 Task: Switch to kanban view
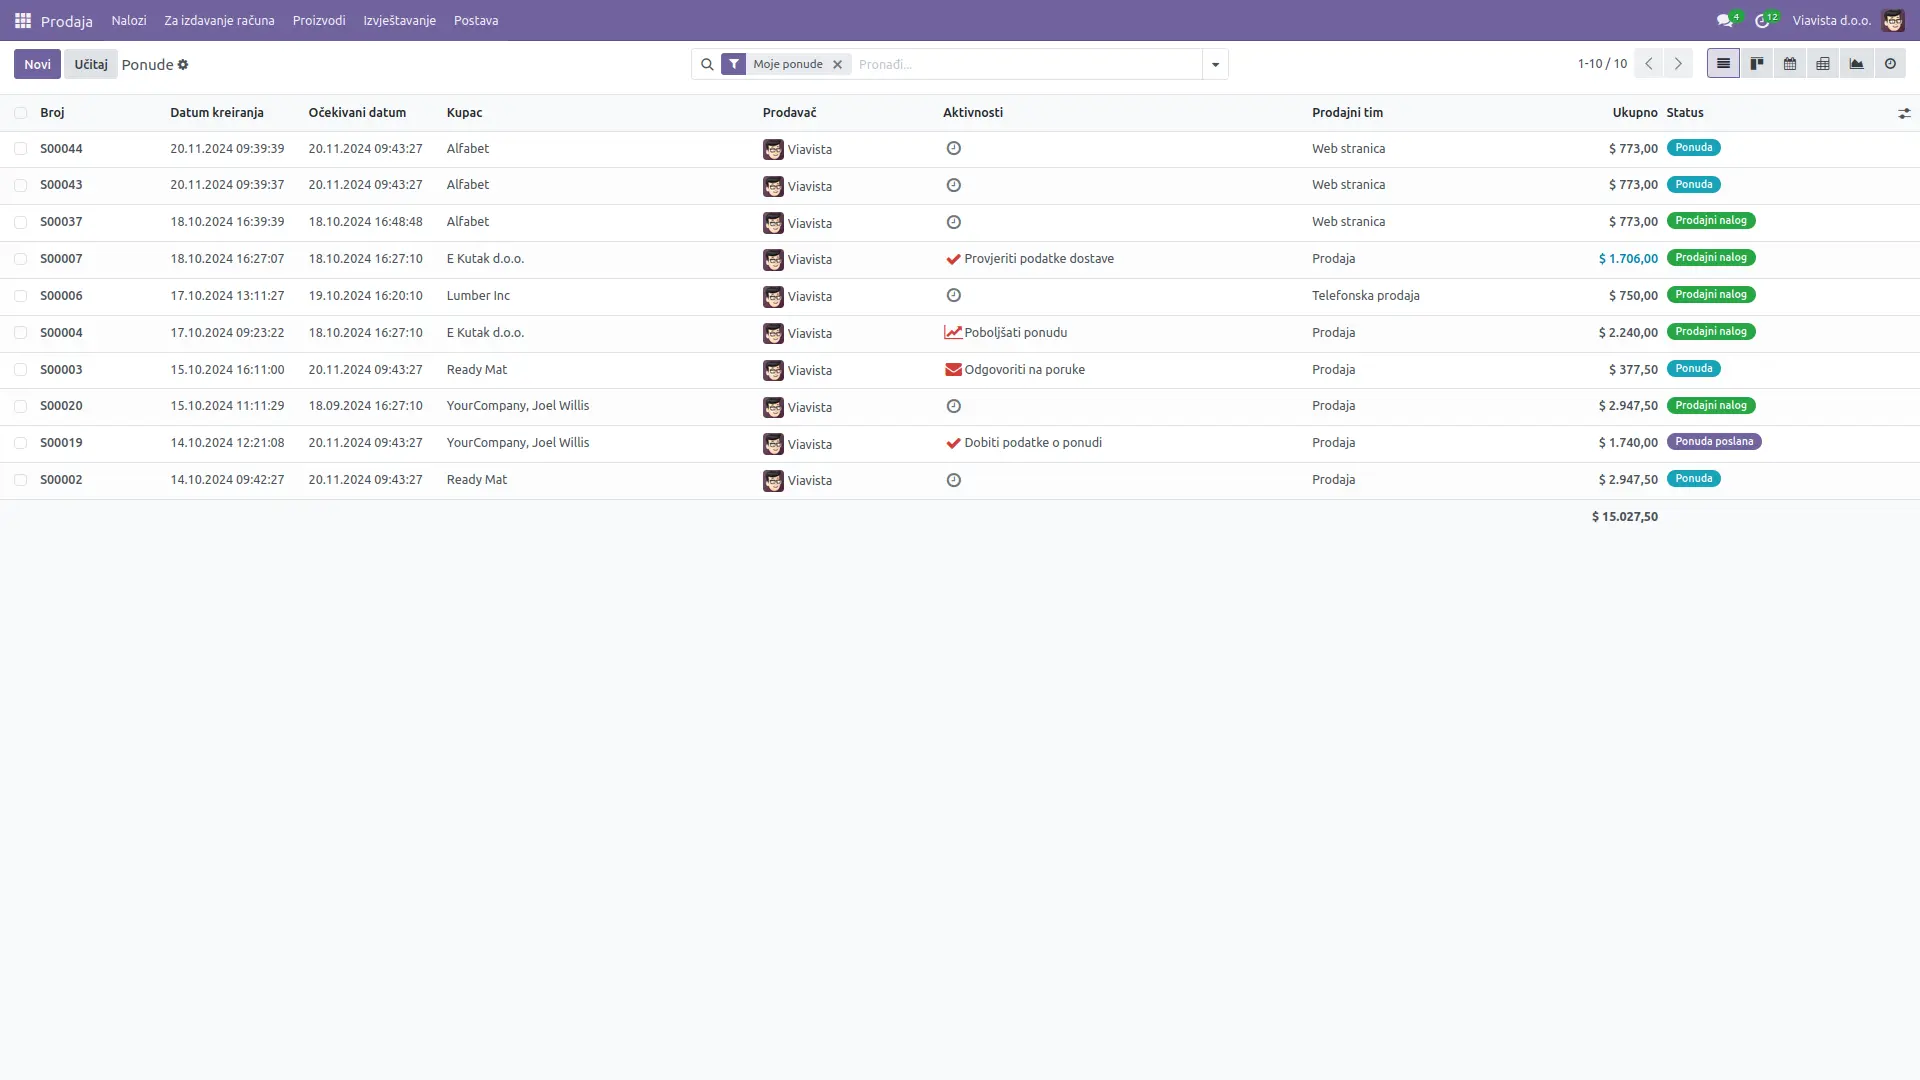pos(1756,63)
